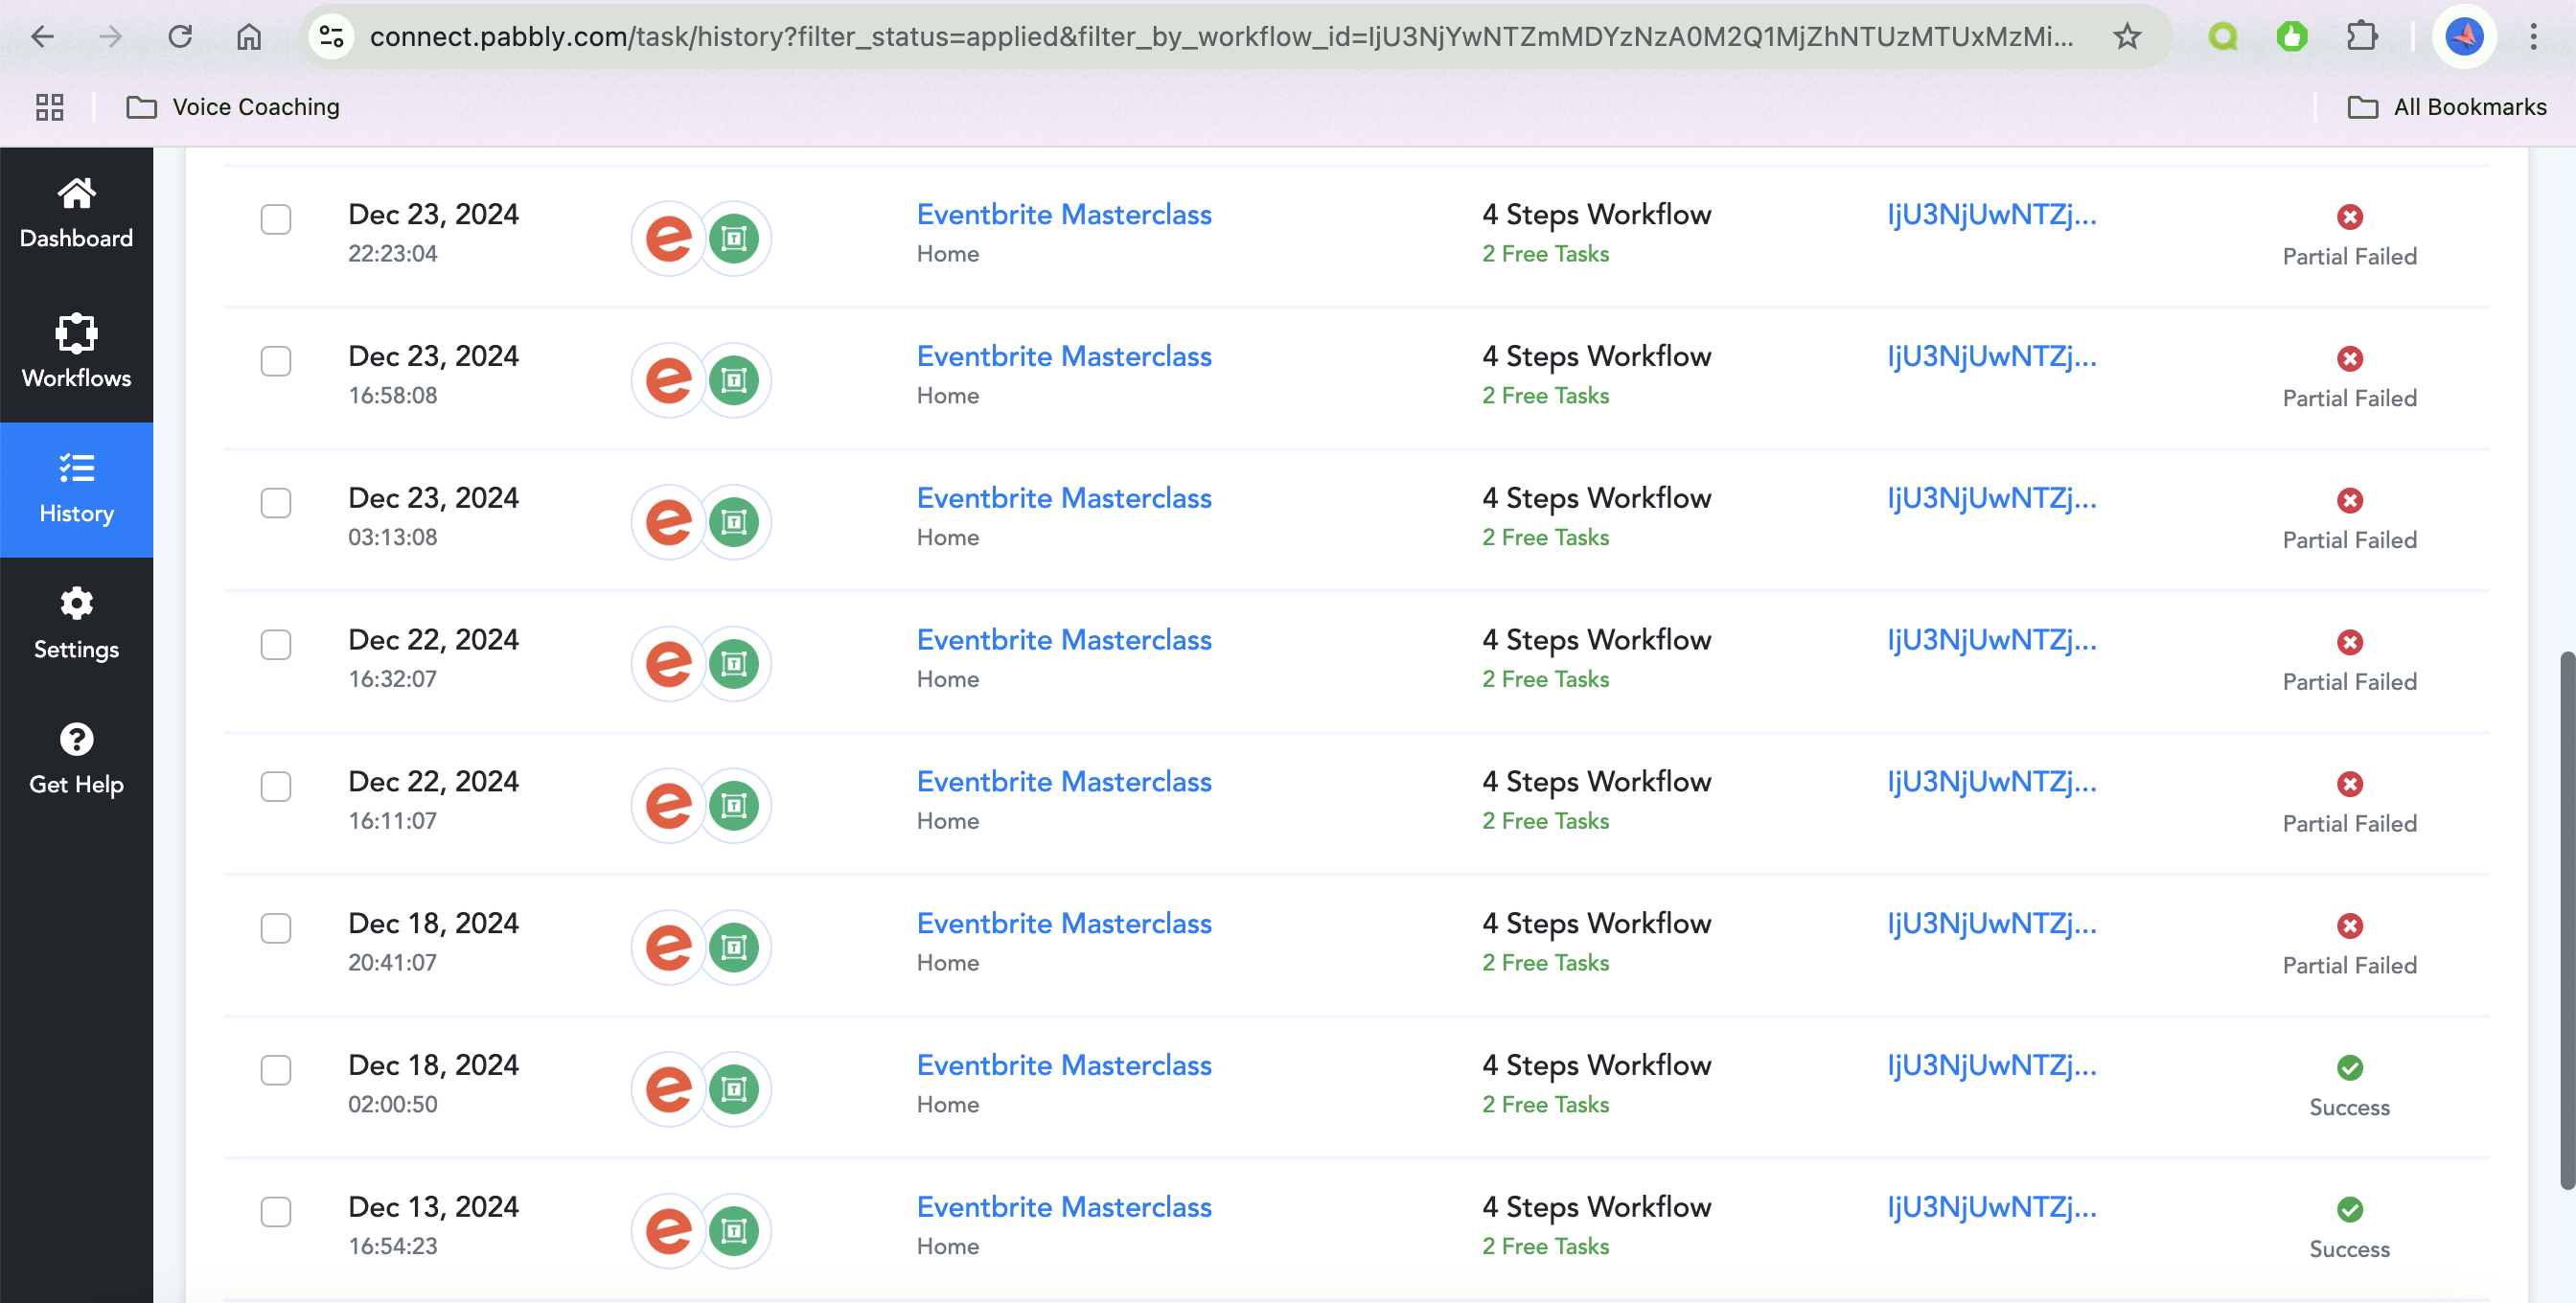Open Eventbrite Masterclass link in 02:00:50 row
This screenshot has width=2576, height=1303.
pyautogui.click(x=1064, y=1065)
